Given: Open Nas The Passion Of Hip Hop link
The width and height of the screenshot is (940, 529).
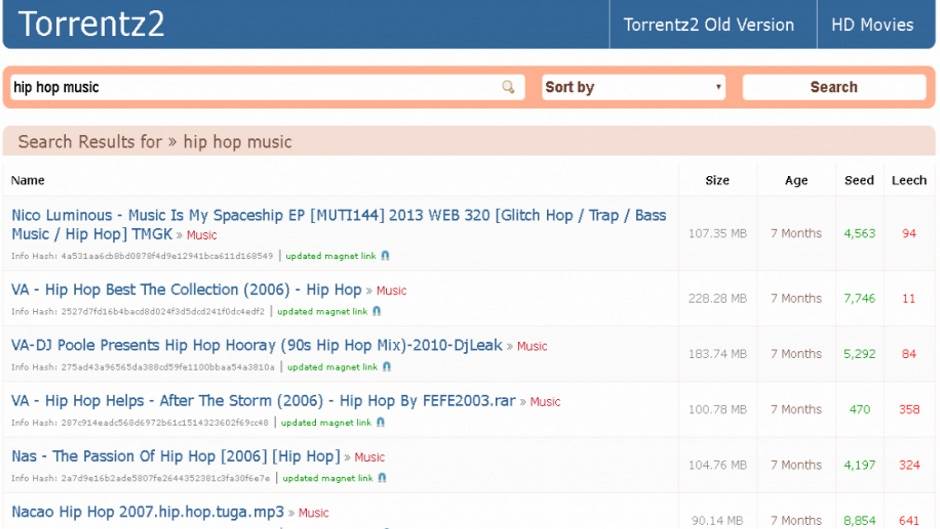Looking at the screenshot, I should point(175,456).
